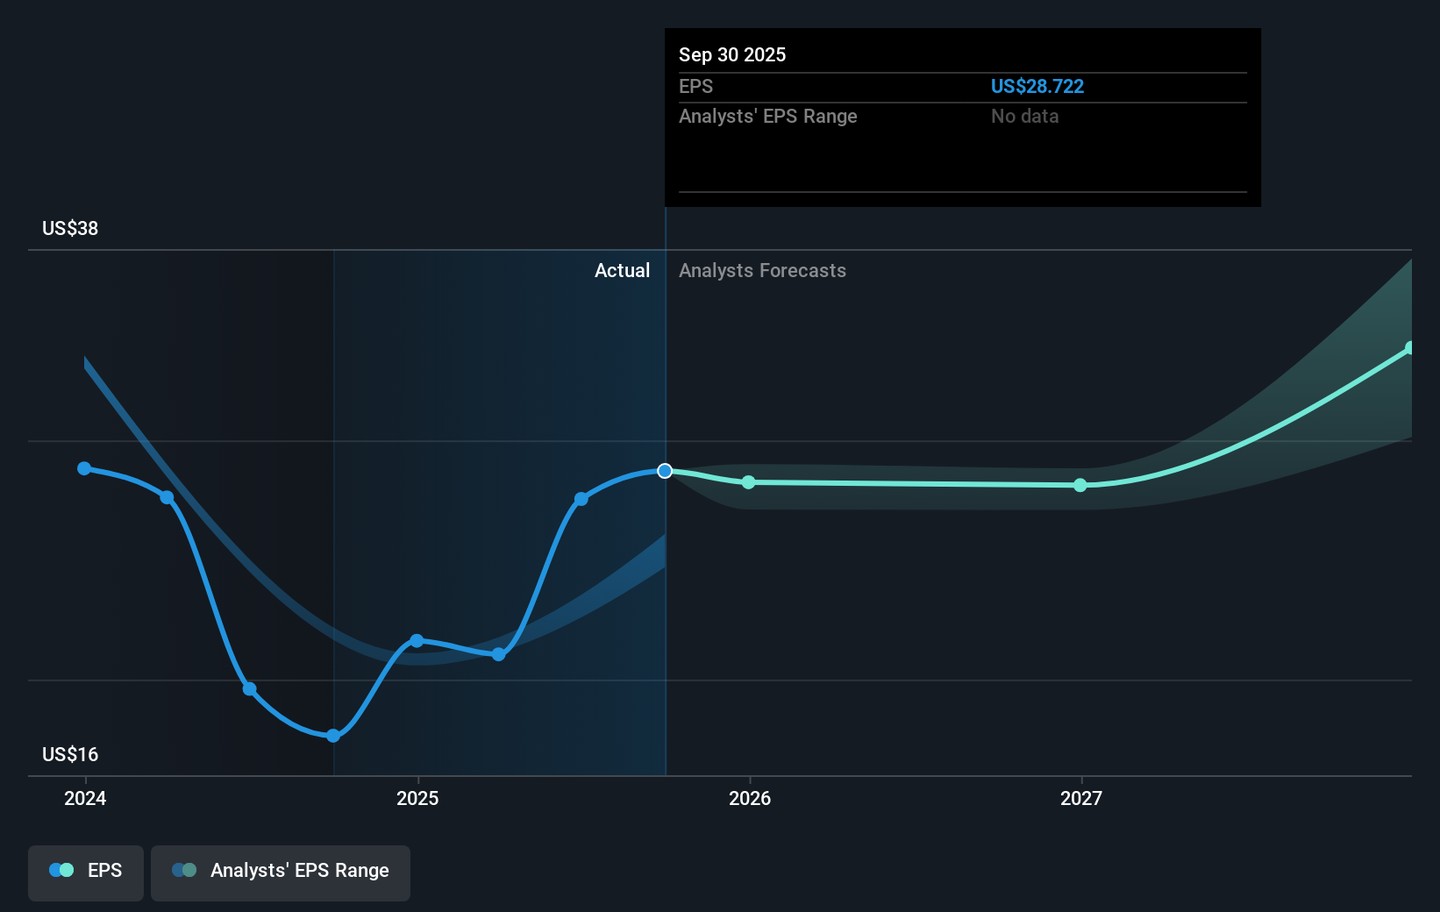Toggle the EPS series legend label

point(105,870)
